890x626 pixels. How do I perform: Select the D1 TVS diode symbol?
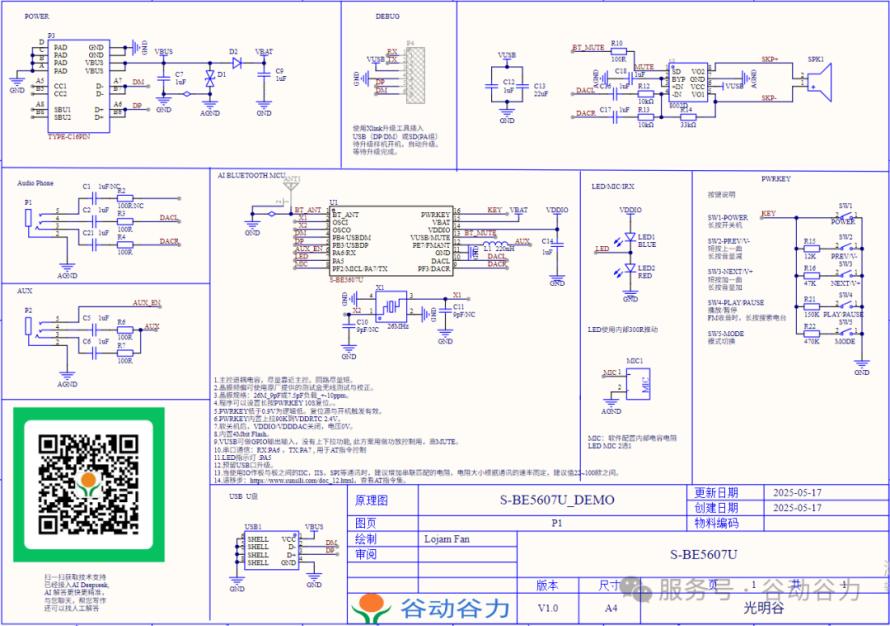209,79
